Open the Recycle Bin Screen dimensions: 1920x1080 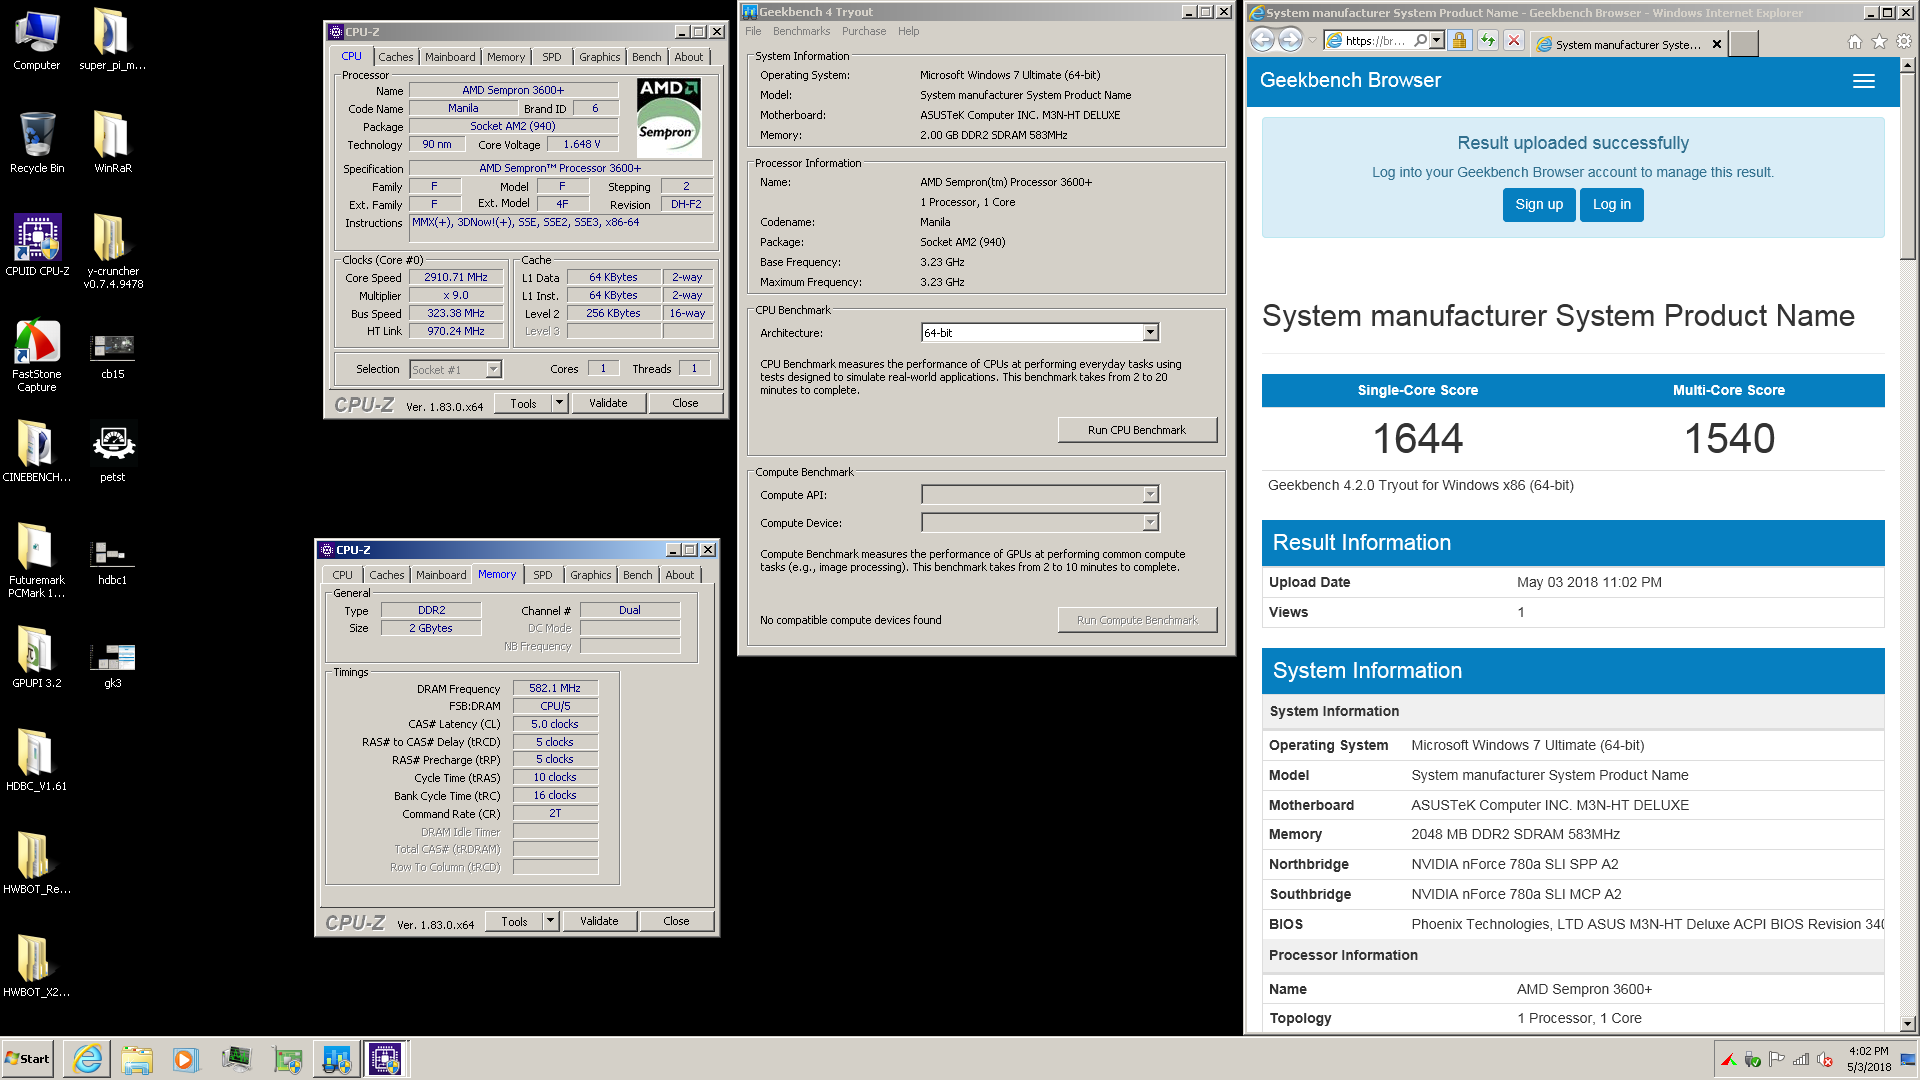tap(37, 142)
